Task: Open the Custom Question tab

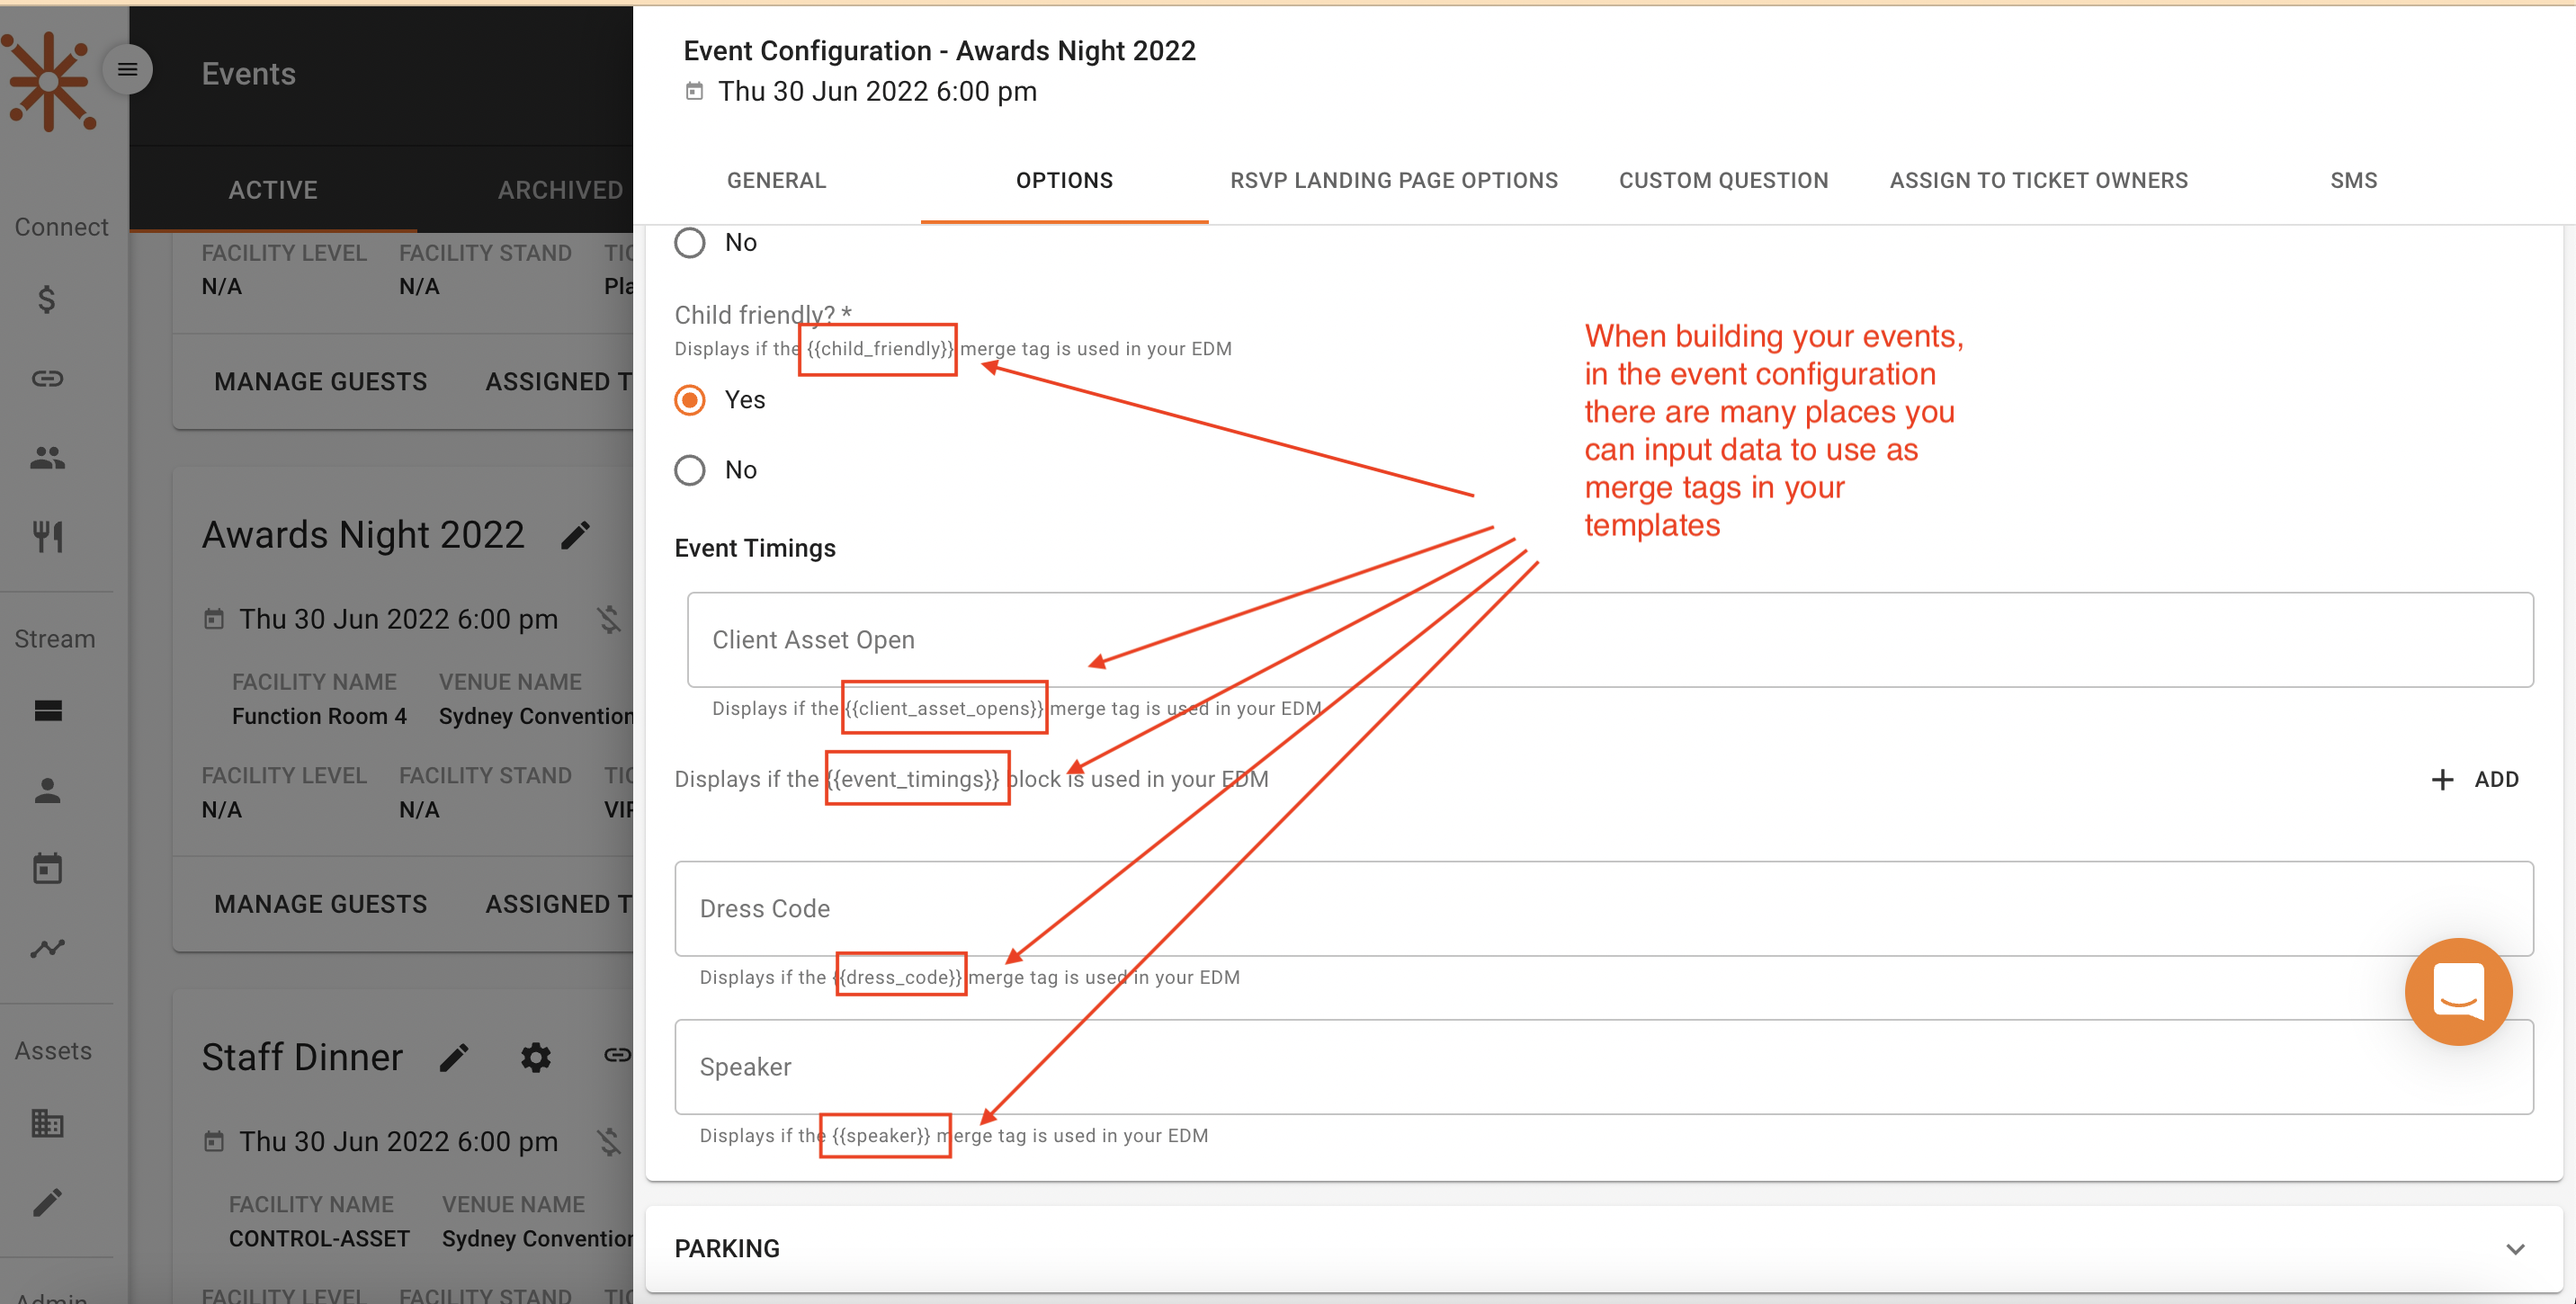Action: tap(1722, 181)
